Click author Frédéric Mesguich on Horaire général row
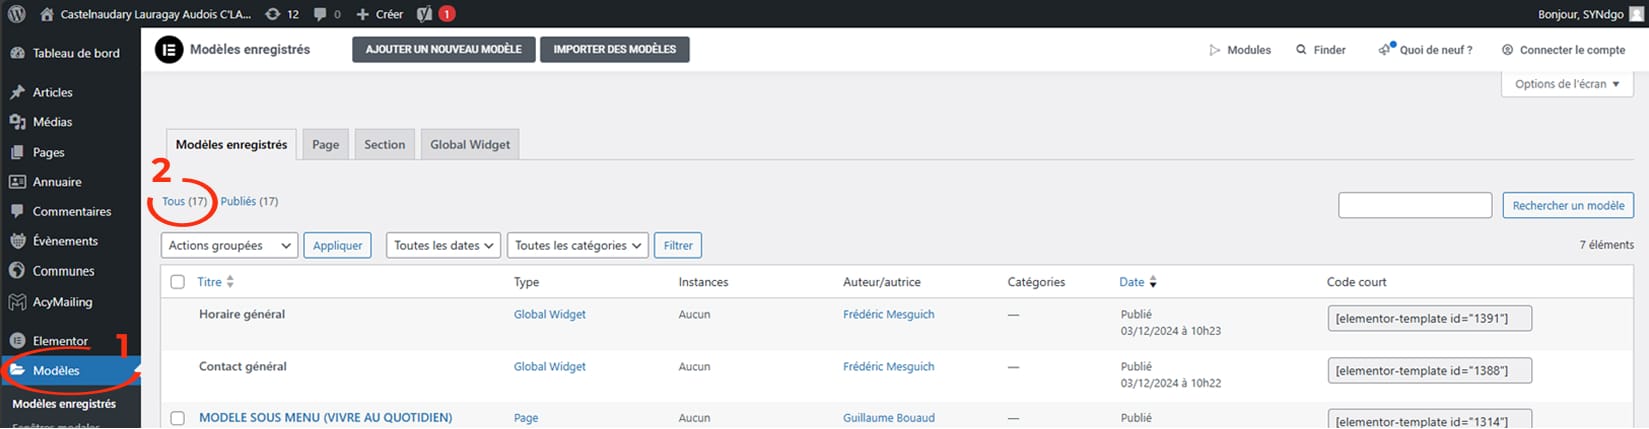This screenshot has height=429, width=1649. click(x=889, y=314)
